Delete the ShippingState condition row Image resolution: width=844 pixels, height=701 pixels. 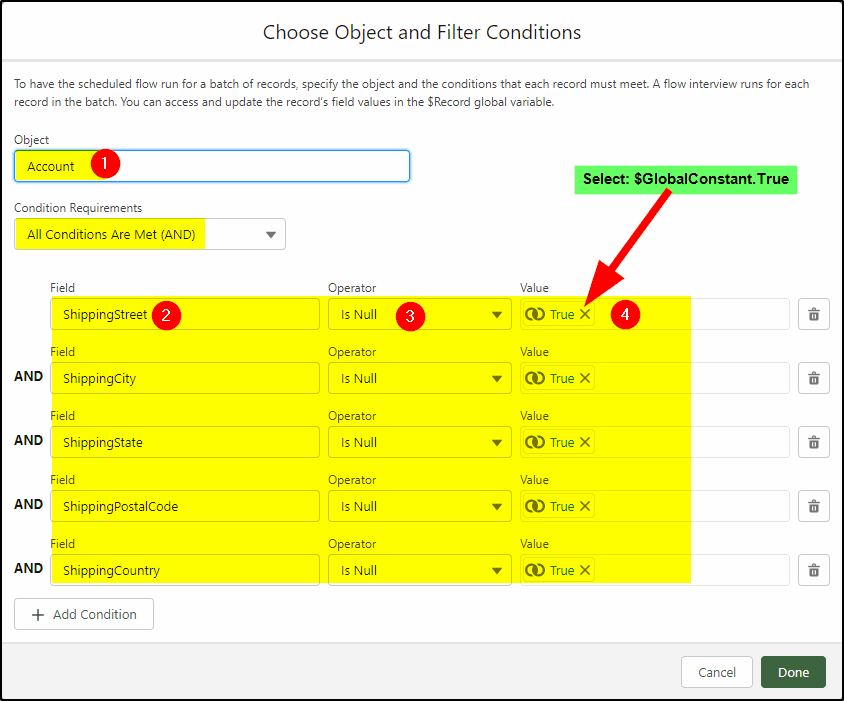[813, 443]
